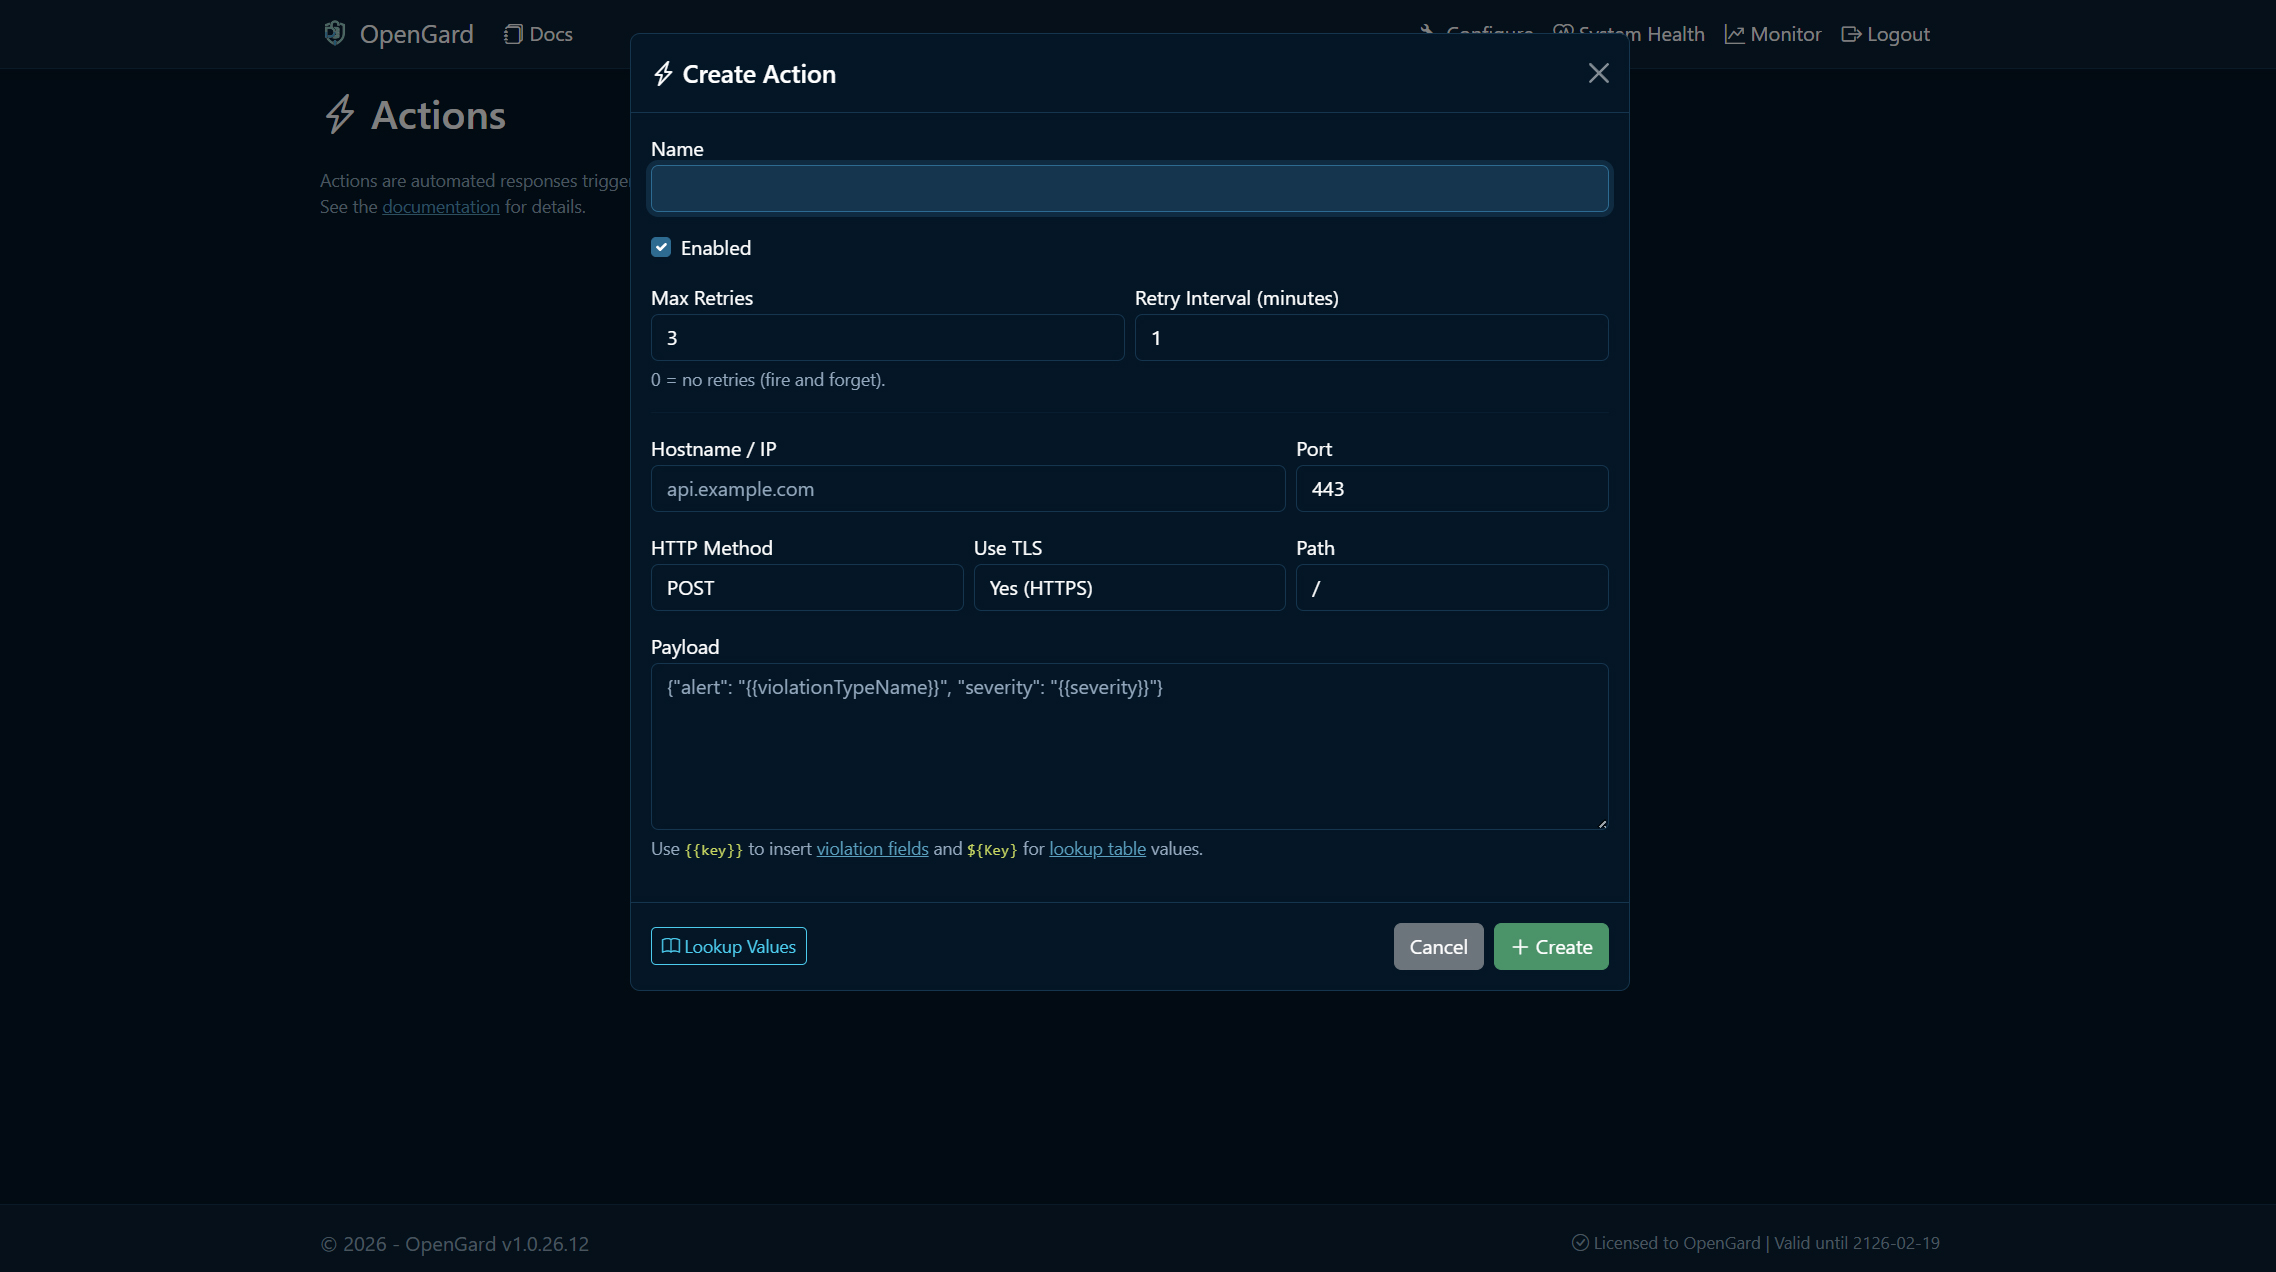Close the Create Action dialog

1598,73
